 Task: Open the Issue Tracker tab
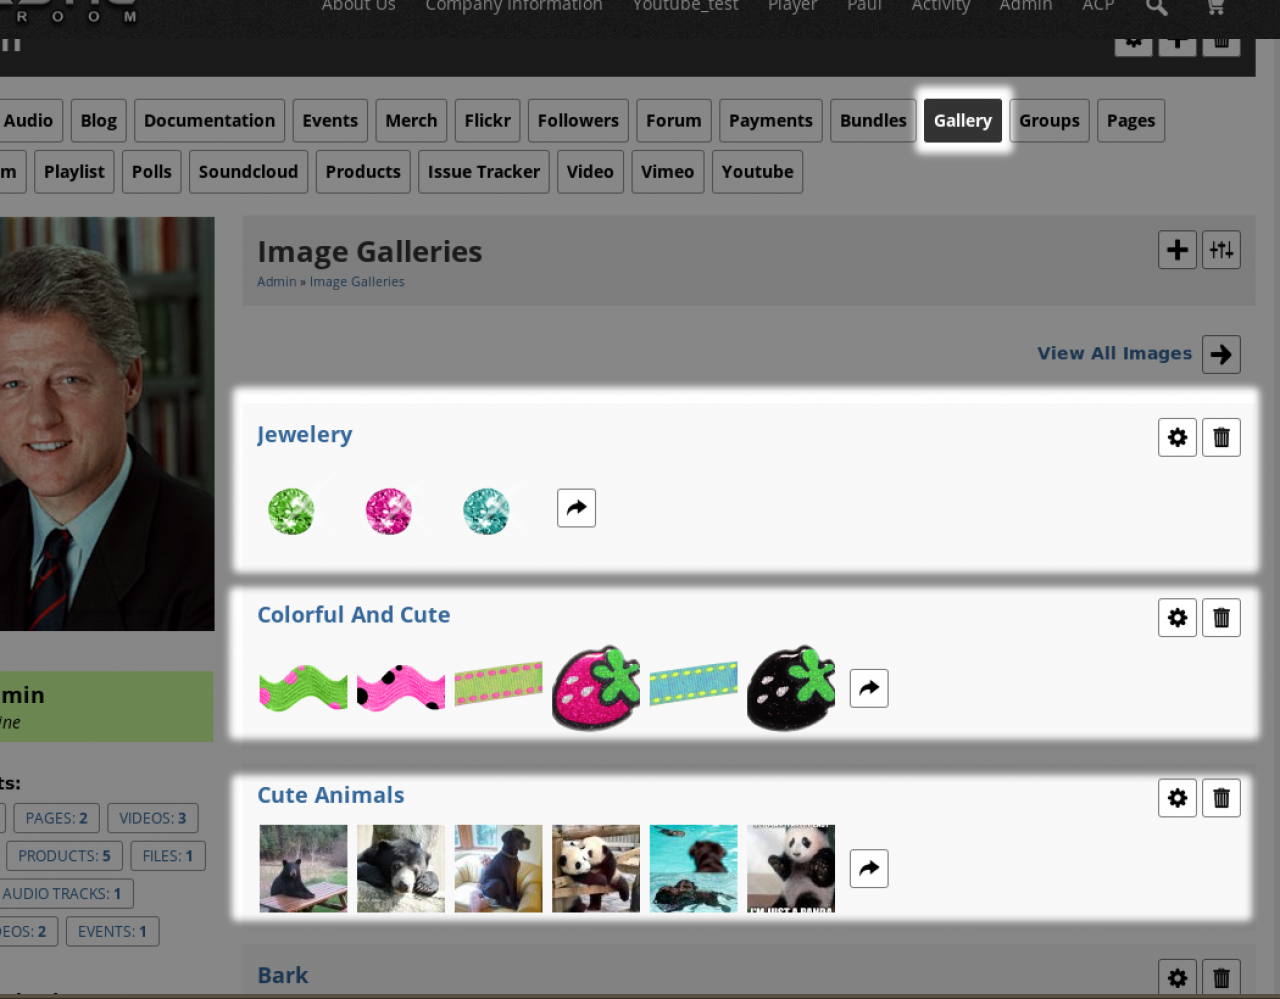484,172
